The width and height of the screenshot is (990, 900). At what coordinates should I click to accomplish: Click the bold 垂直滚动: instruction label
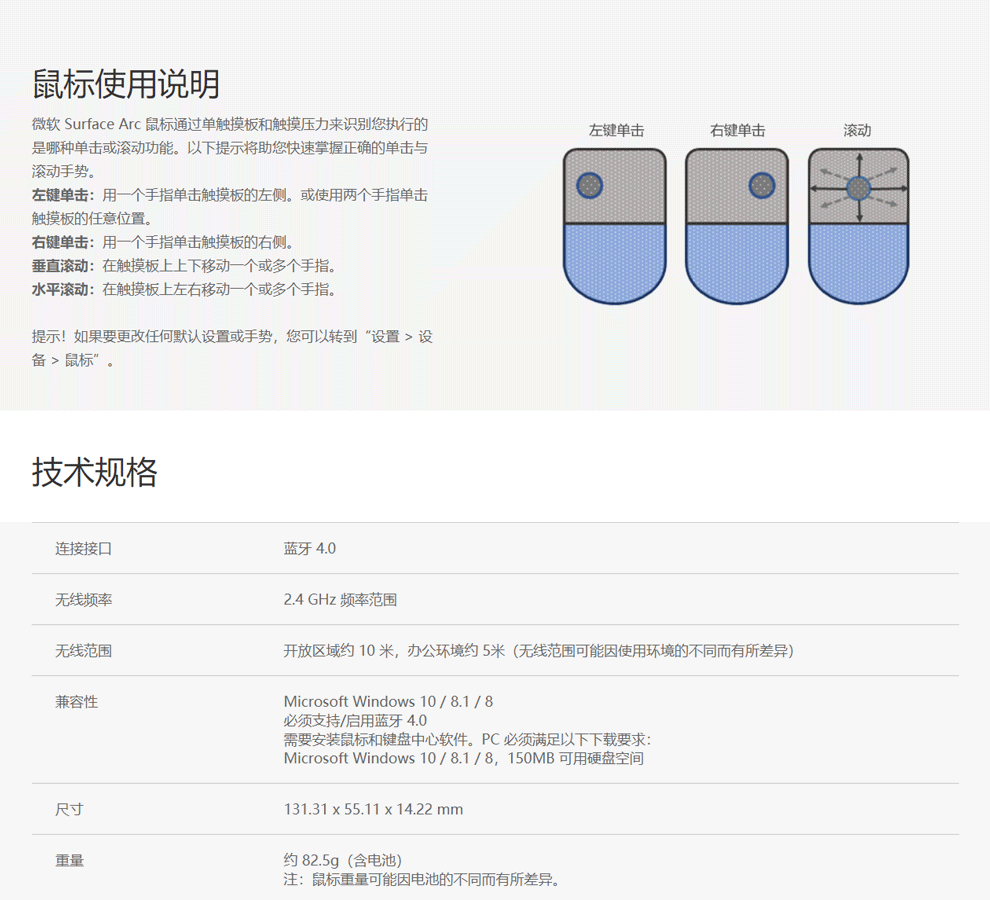pos(63,266)
